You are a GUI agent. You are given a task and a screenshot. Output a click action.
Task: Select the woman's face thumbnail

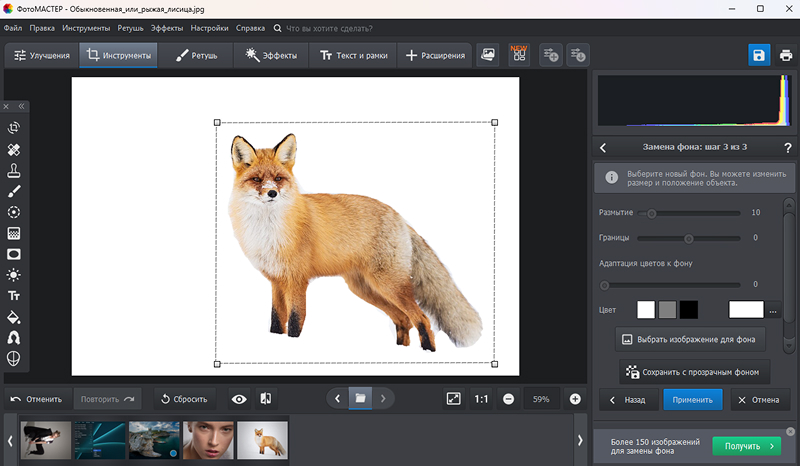click(207, 440)
